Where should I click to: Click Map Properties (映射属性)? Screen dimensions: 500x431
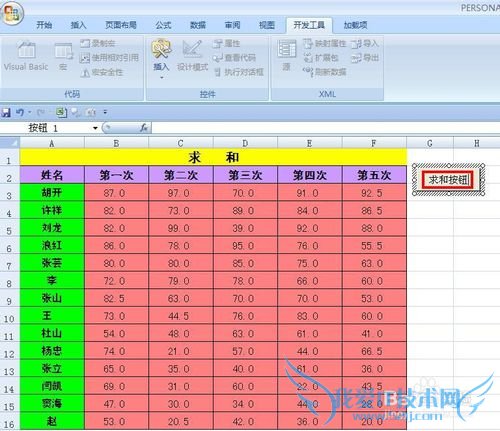(324, 43)
